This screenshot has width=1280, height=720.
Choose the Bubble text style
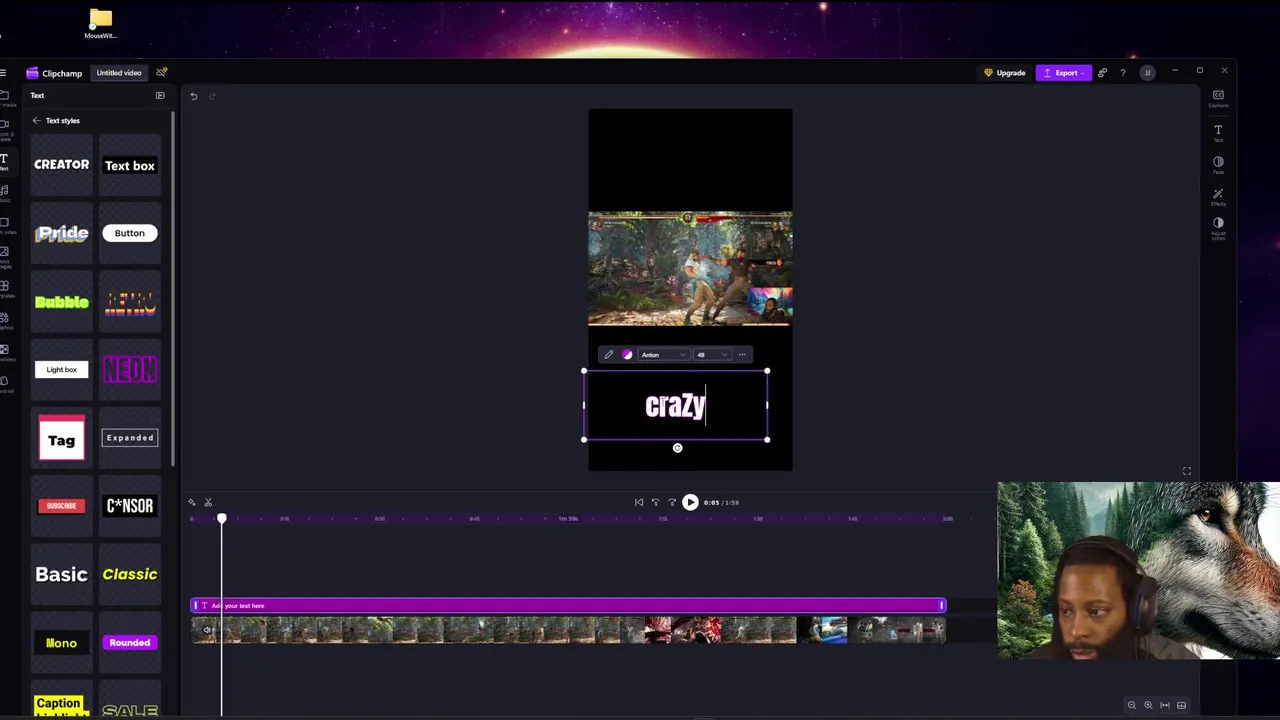pos(62,301)
